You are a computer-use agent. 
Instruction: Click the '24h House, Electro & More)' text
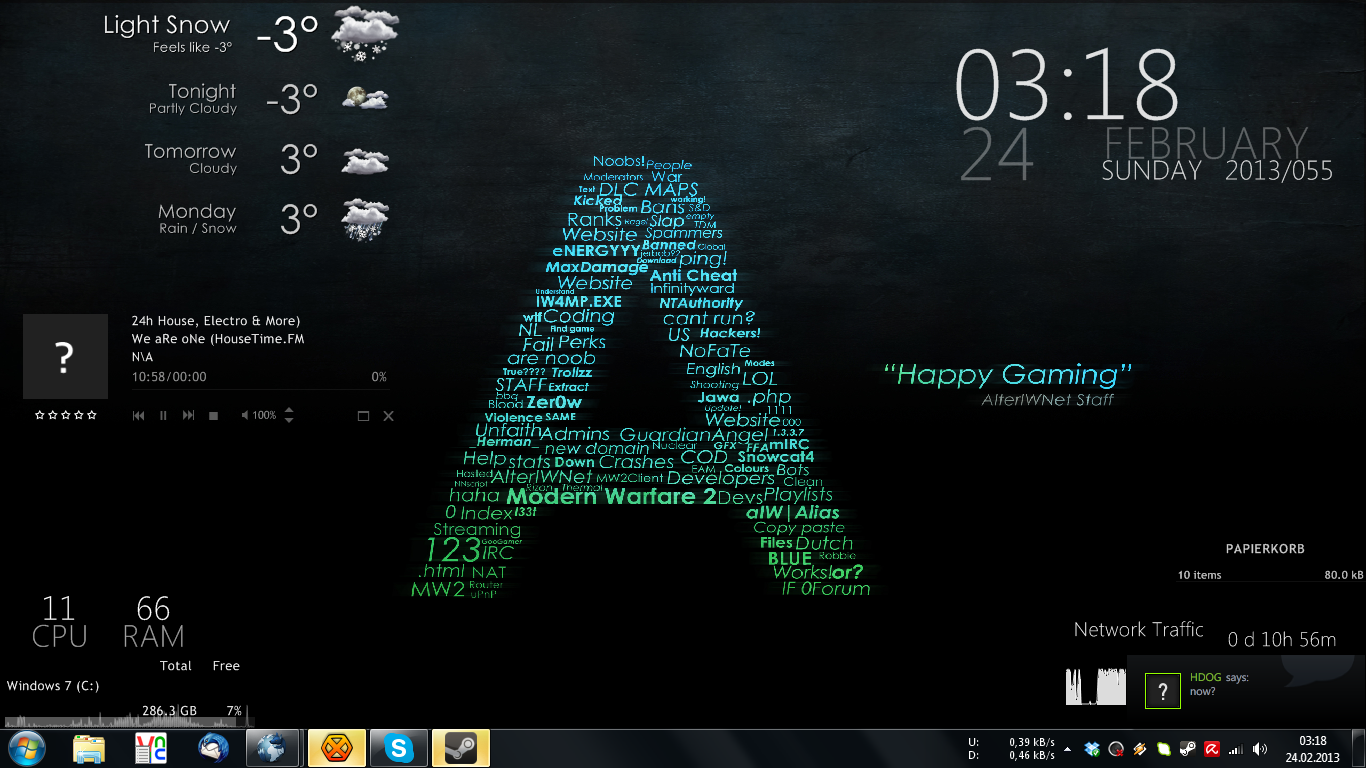[216, 321]
